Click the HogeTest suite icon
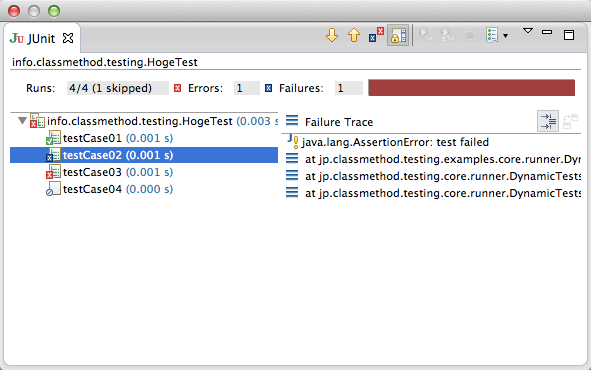 [37, 121]
